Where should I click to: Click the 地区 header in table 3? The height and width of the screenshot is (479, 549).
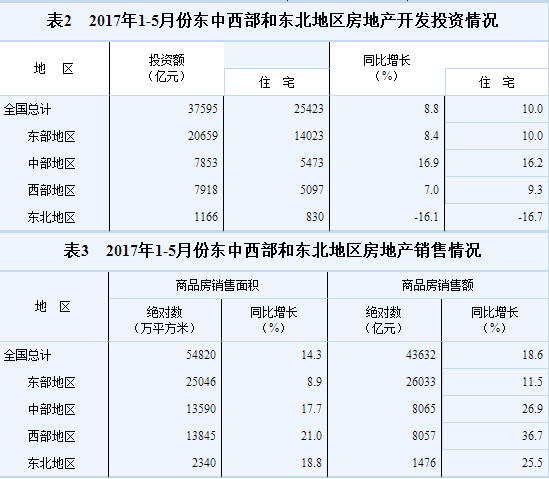(x=53, y=307)
